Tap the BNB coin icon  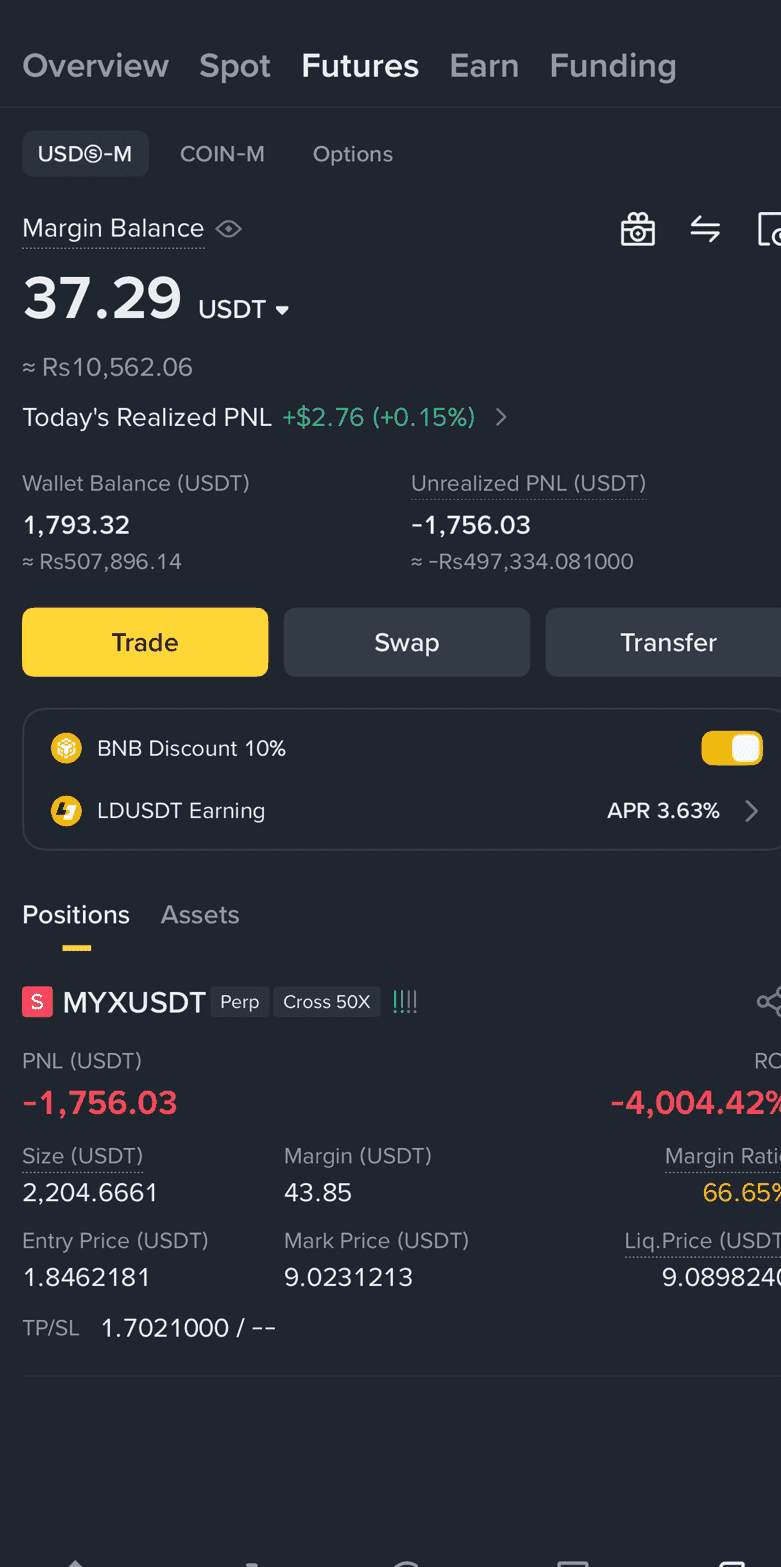[66, 748]
